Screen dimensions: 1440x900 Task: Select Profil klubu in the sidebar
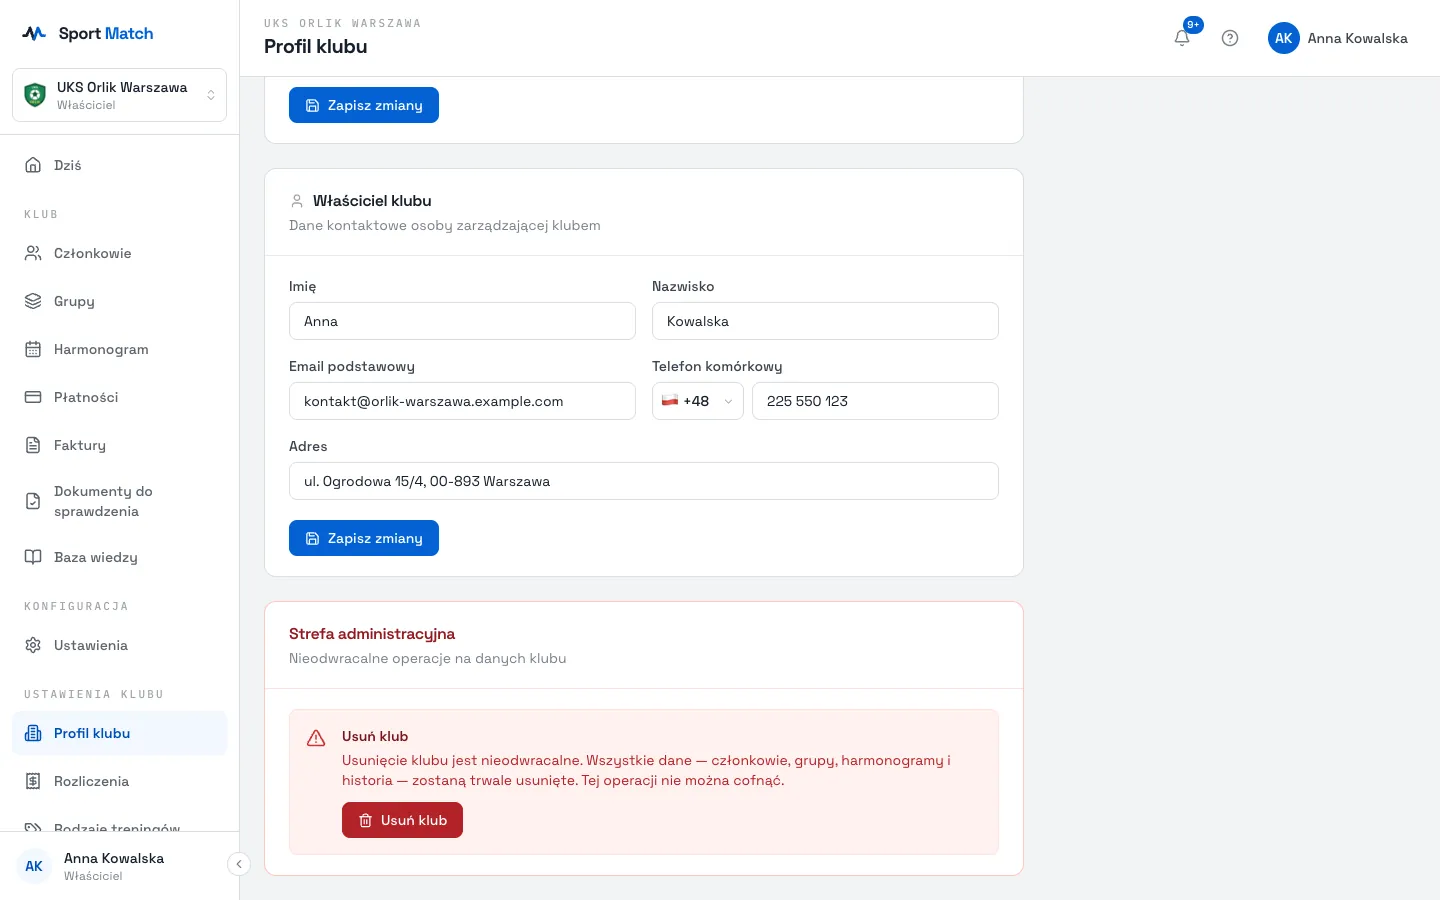[x=120, y=733]
